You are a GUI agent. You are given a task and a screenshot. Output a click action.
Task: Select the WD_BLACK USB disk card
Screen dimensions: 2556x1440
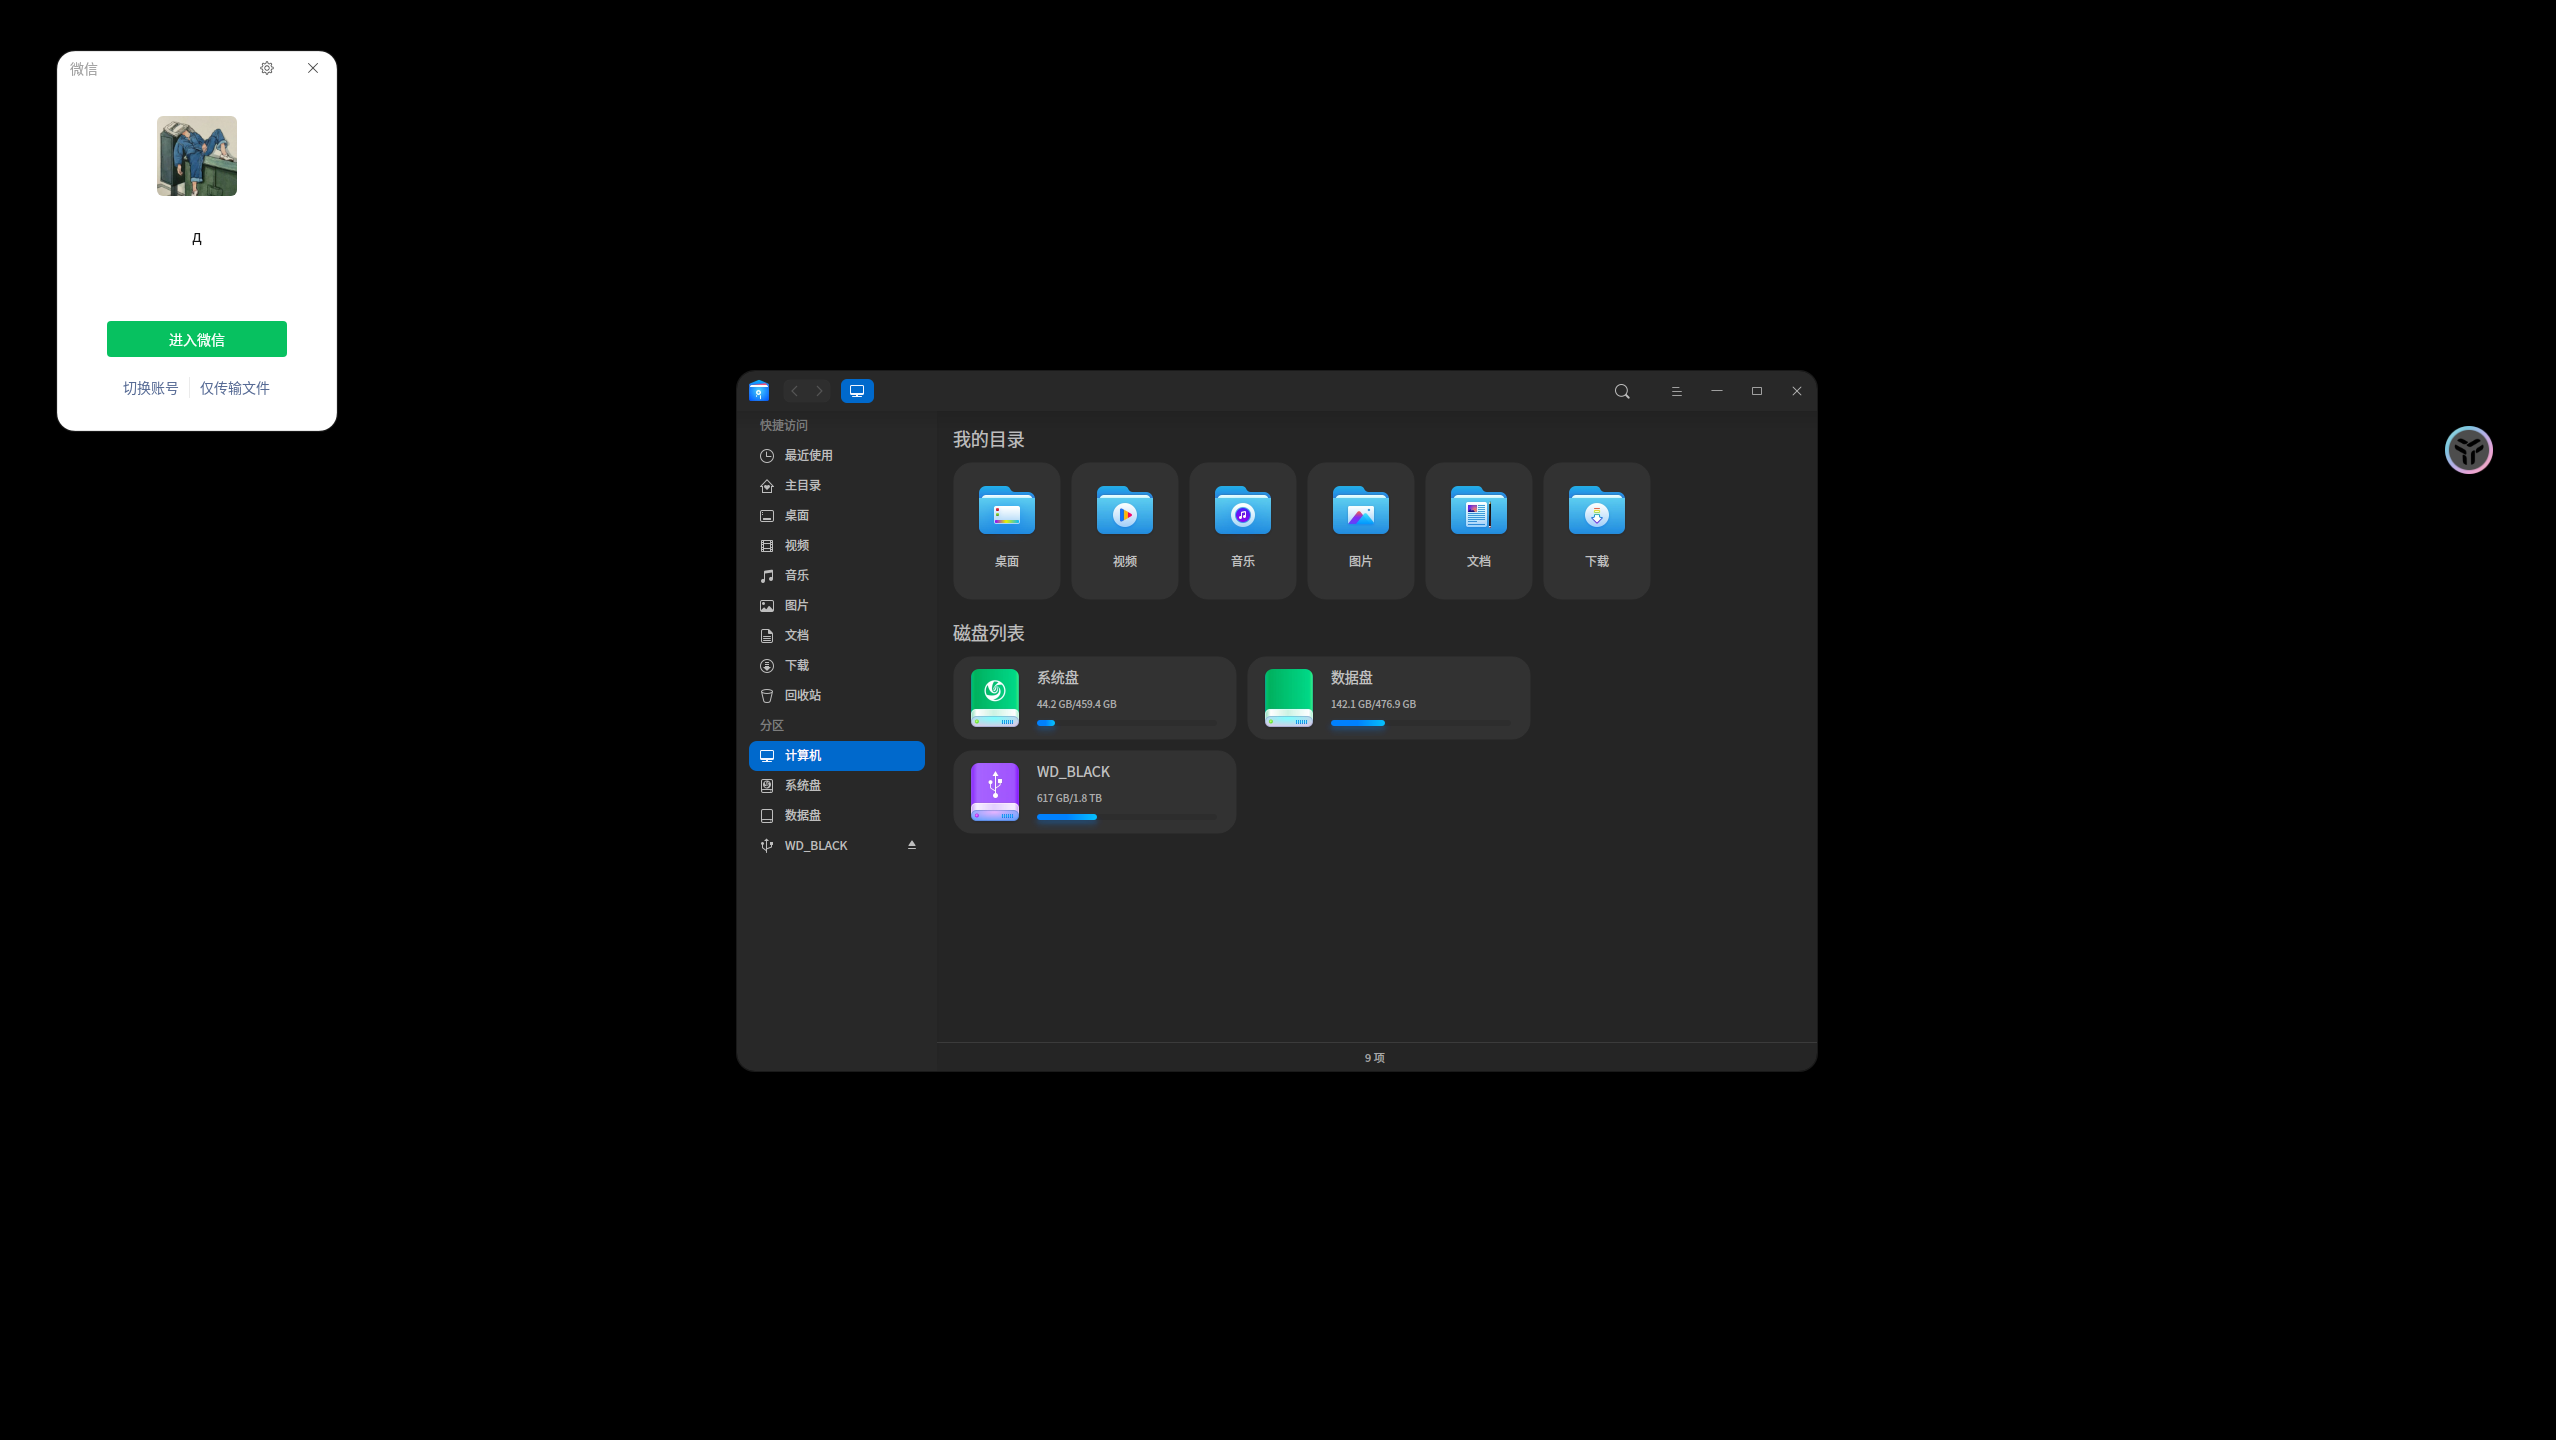(x=1095, y=792)
